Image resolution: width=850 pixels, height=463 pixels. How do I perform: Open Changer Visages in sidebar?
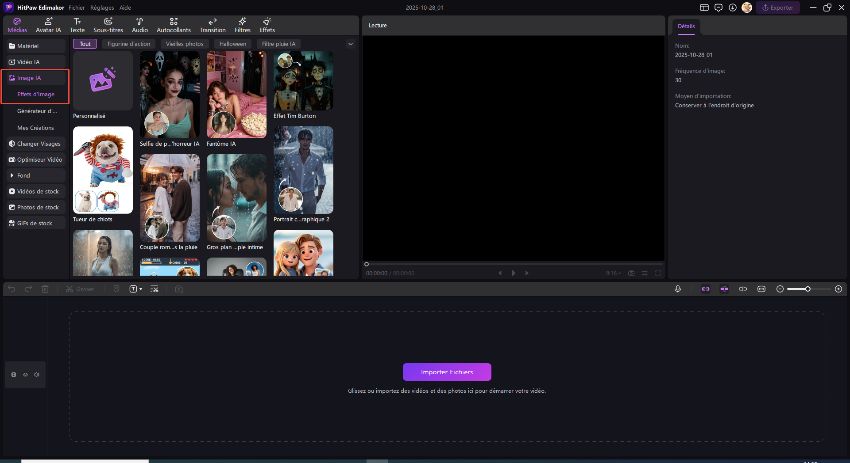(x=35, y=144)
